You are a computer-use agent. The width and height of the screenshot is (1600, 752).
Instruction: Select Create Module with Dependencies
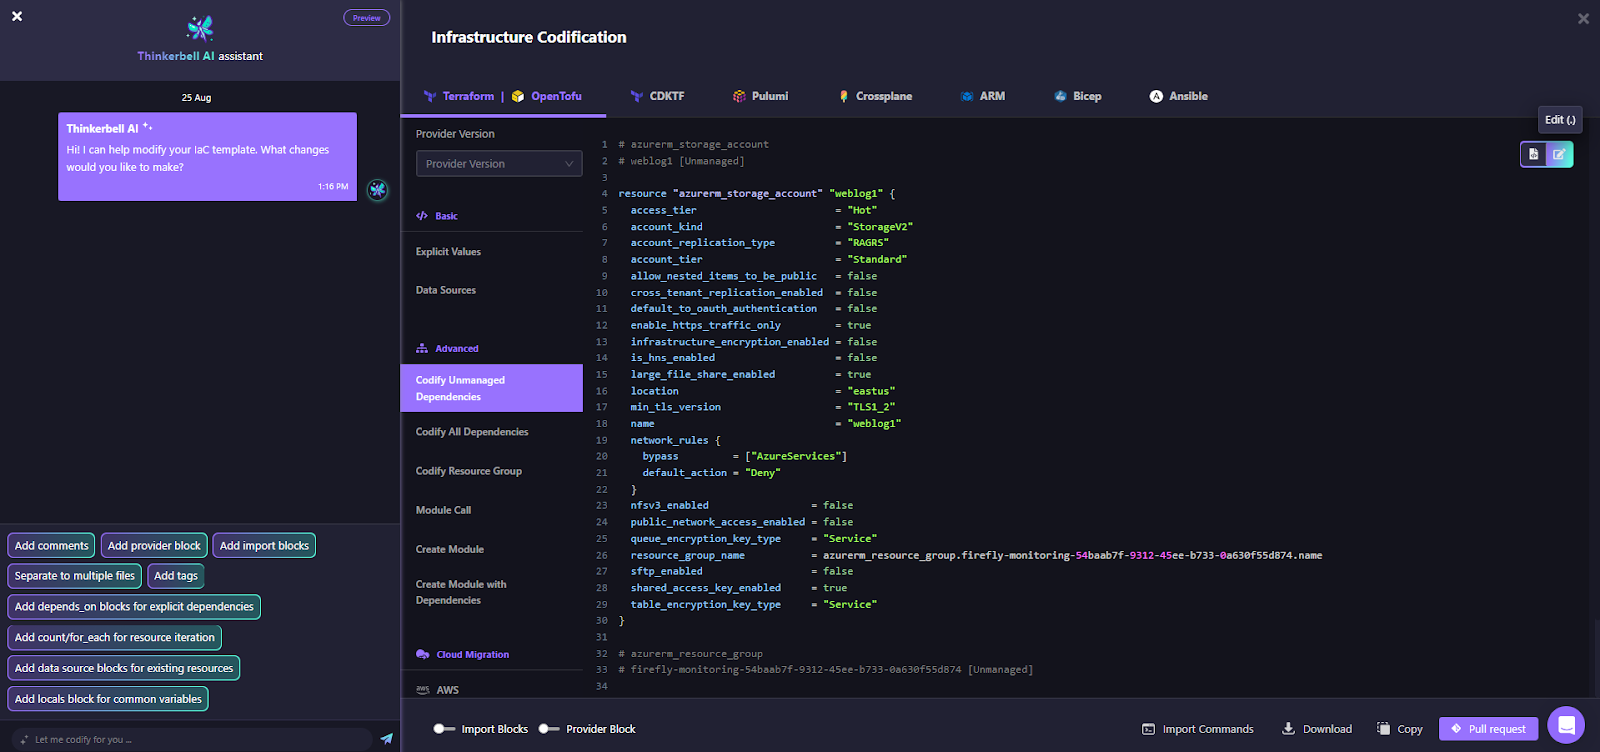point(461,592)
